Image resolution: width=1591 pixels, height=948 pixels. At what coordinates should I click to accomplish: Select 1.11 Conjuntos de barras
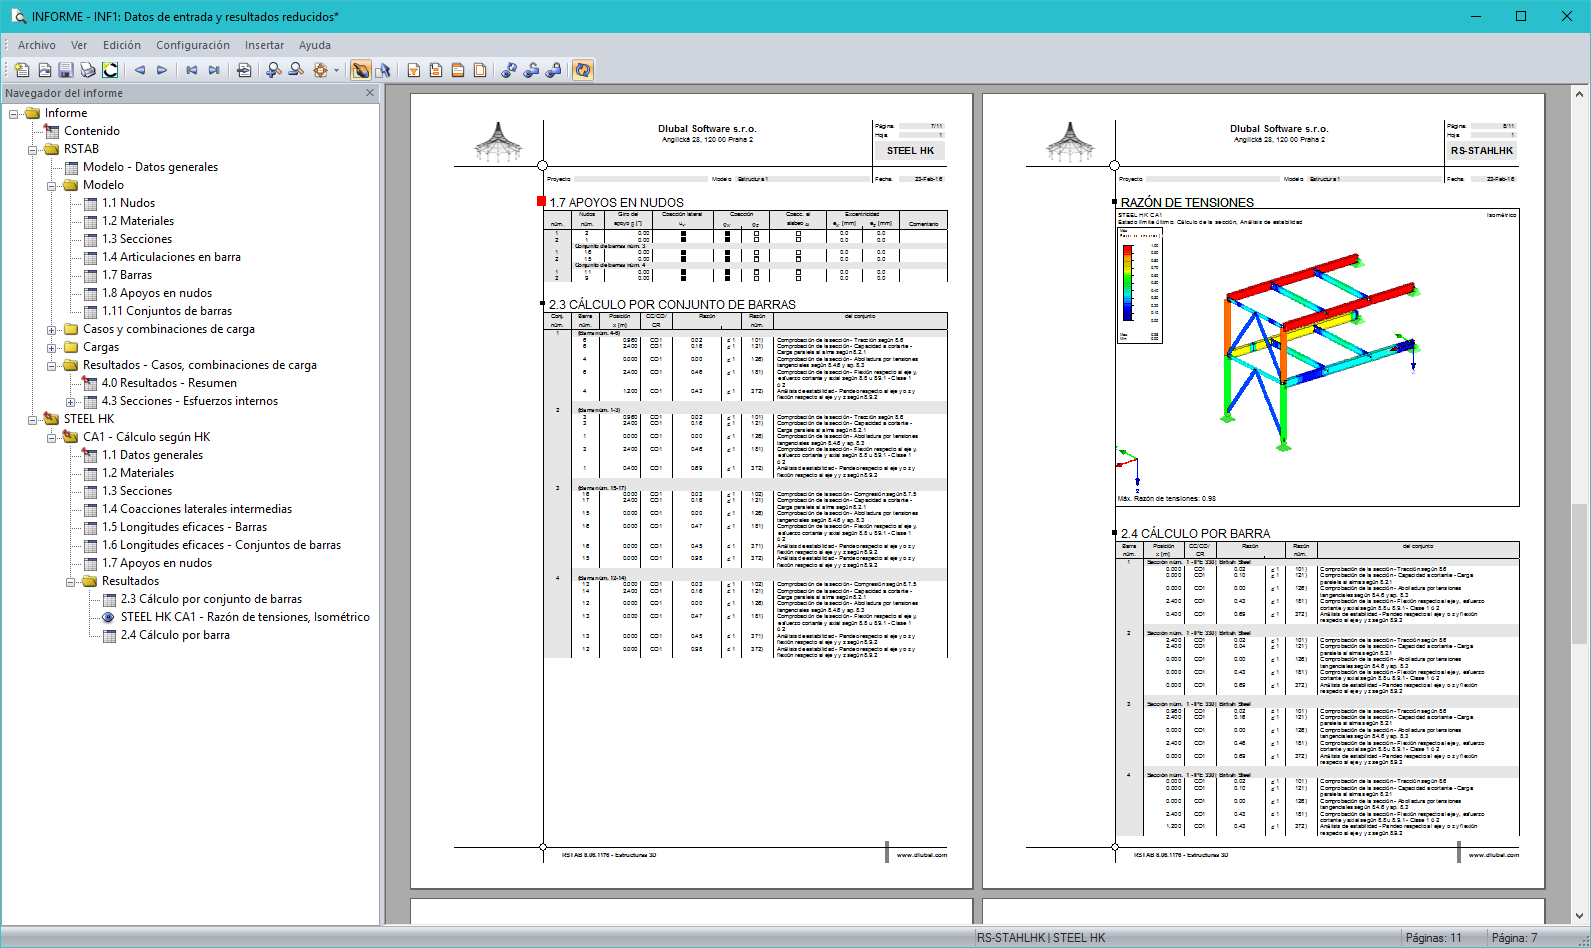pos(167,311)
